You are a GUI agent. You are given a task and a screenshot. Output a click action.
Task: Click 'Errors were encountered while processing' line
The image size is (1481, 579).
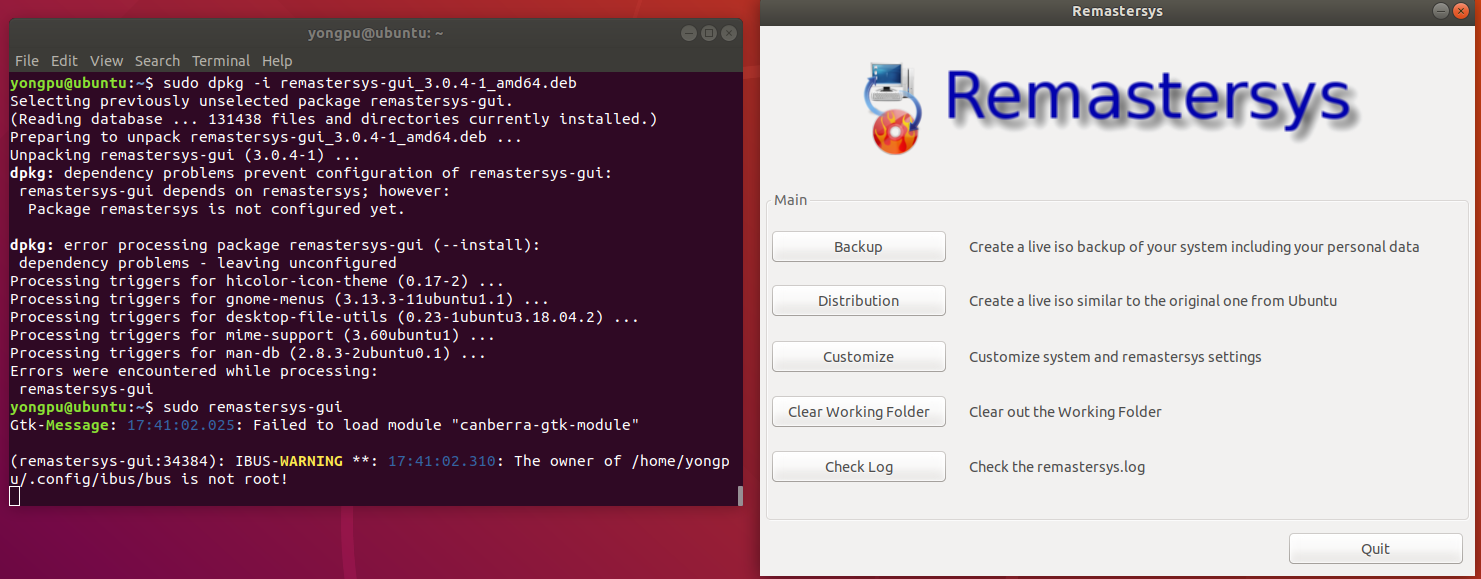point(194,371)
